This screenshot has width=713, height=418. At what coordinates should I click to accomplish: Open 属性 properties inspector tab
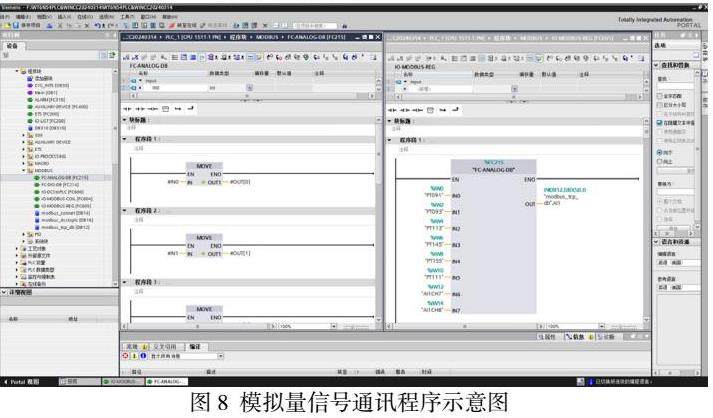click(x=547, y=337)
